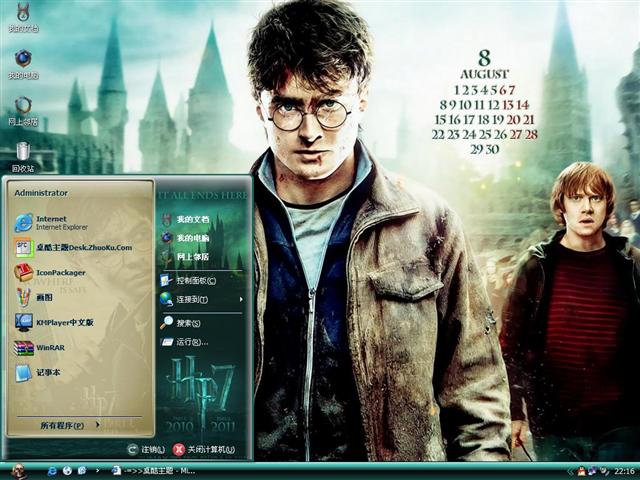Open the 我的文档 desktop icon
Viewport: 640px width, 480px height.
coord(24,17)
